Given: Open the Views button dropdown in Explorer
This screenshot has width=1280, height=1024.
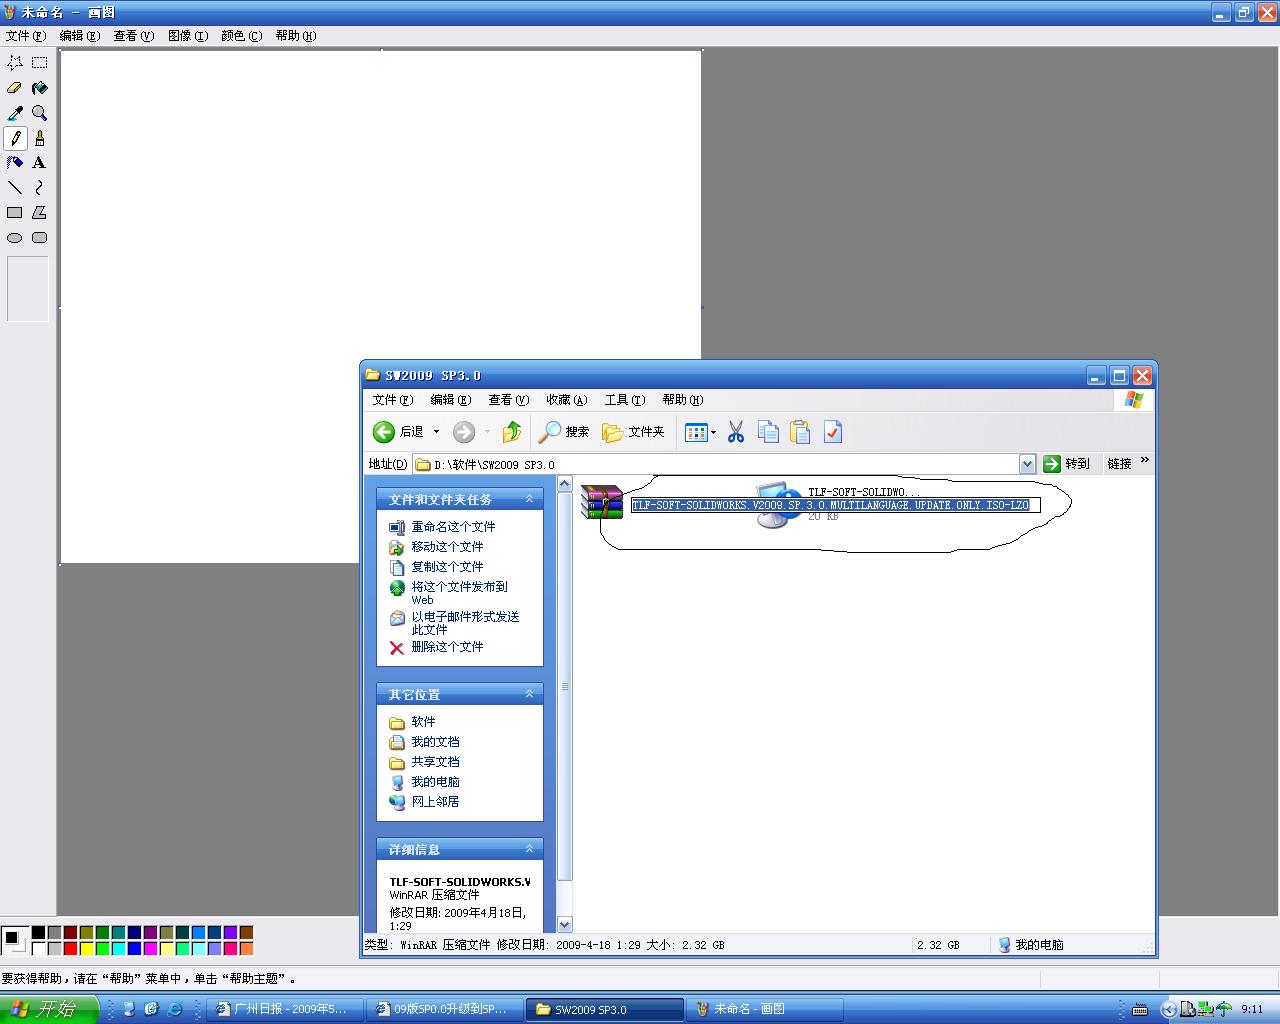Looking at the screenshot, I should pos(713,432).
